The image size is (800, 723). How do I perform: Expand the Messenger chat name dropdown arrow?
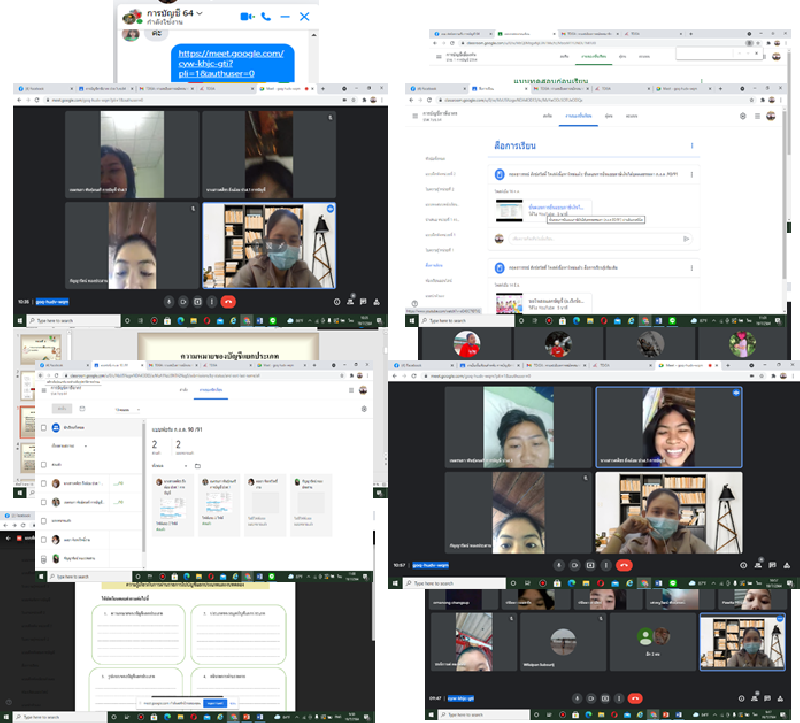click(201, 11)
